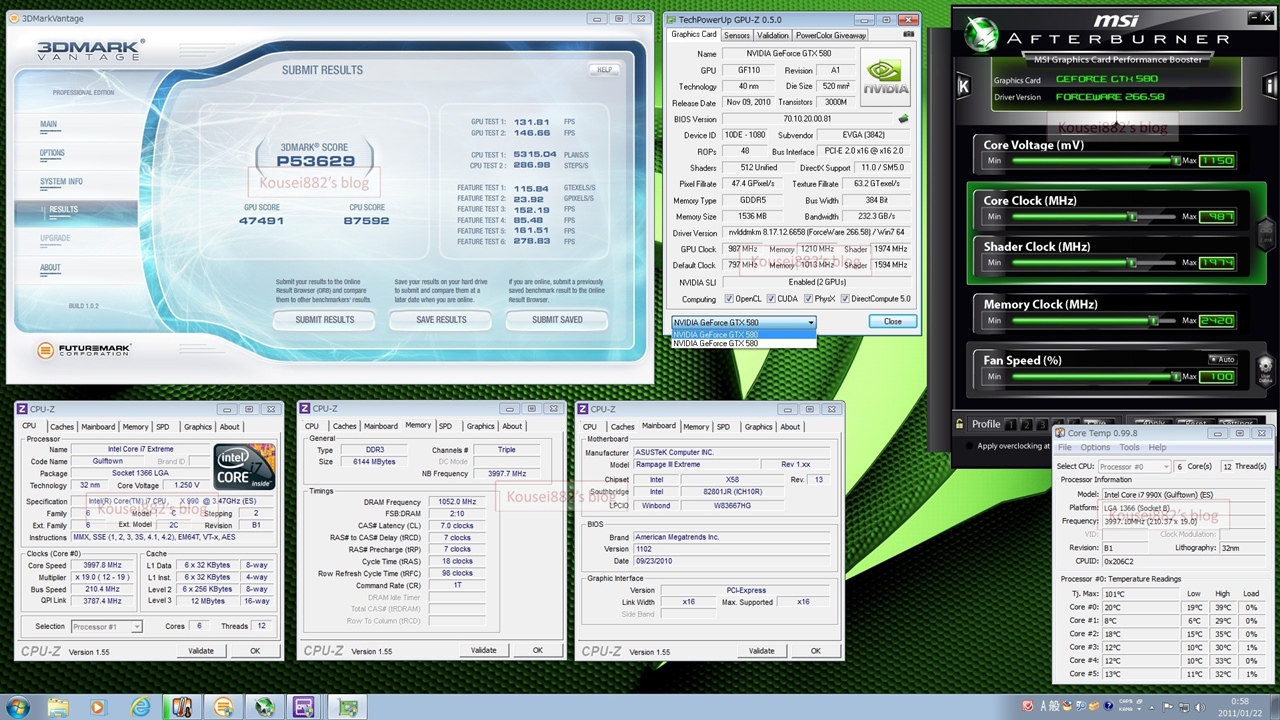
Task: Open Afterburner Kombustor K button
Action: click(x=964, y=87)
